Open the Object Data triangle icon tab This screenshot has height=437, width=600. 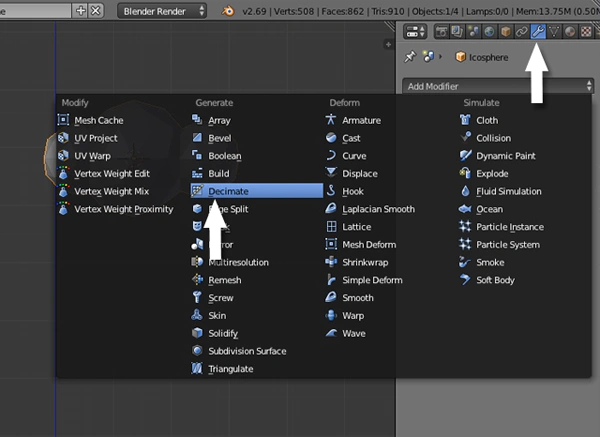point(554,31)
